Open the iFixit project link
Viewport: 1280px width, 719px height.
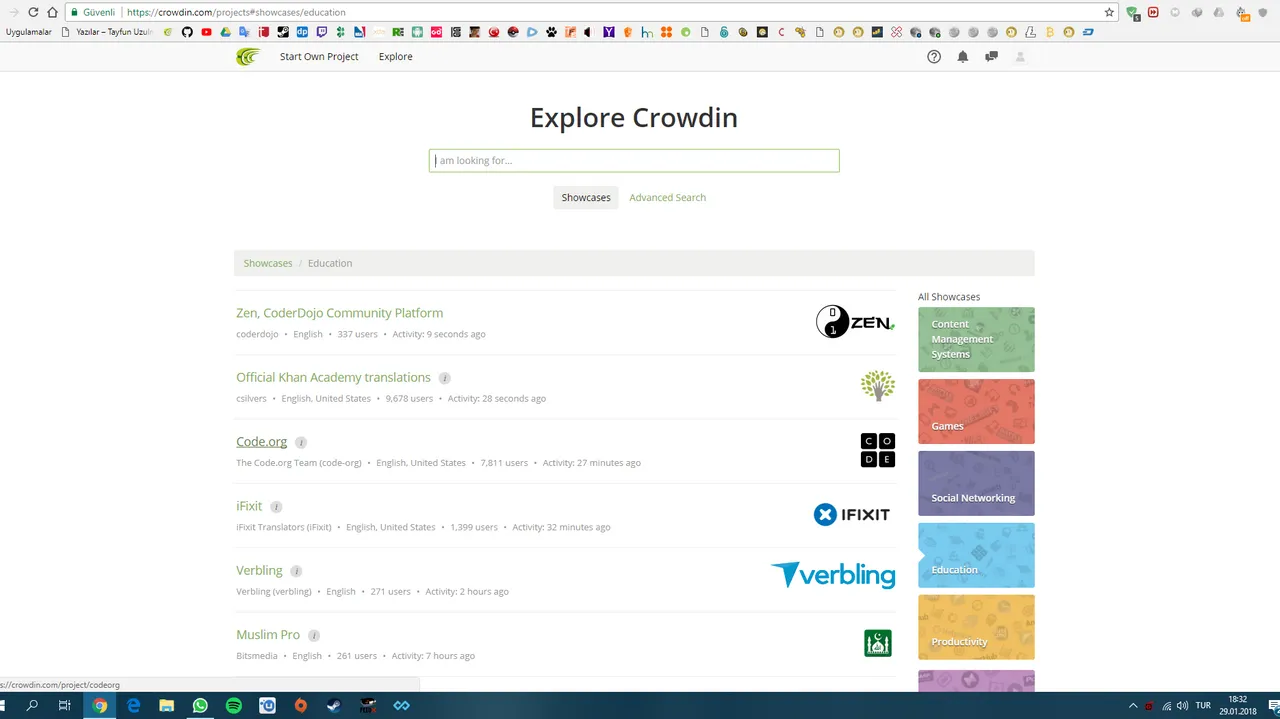(249, 506)
